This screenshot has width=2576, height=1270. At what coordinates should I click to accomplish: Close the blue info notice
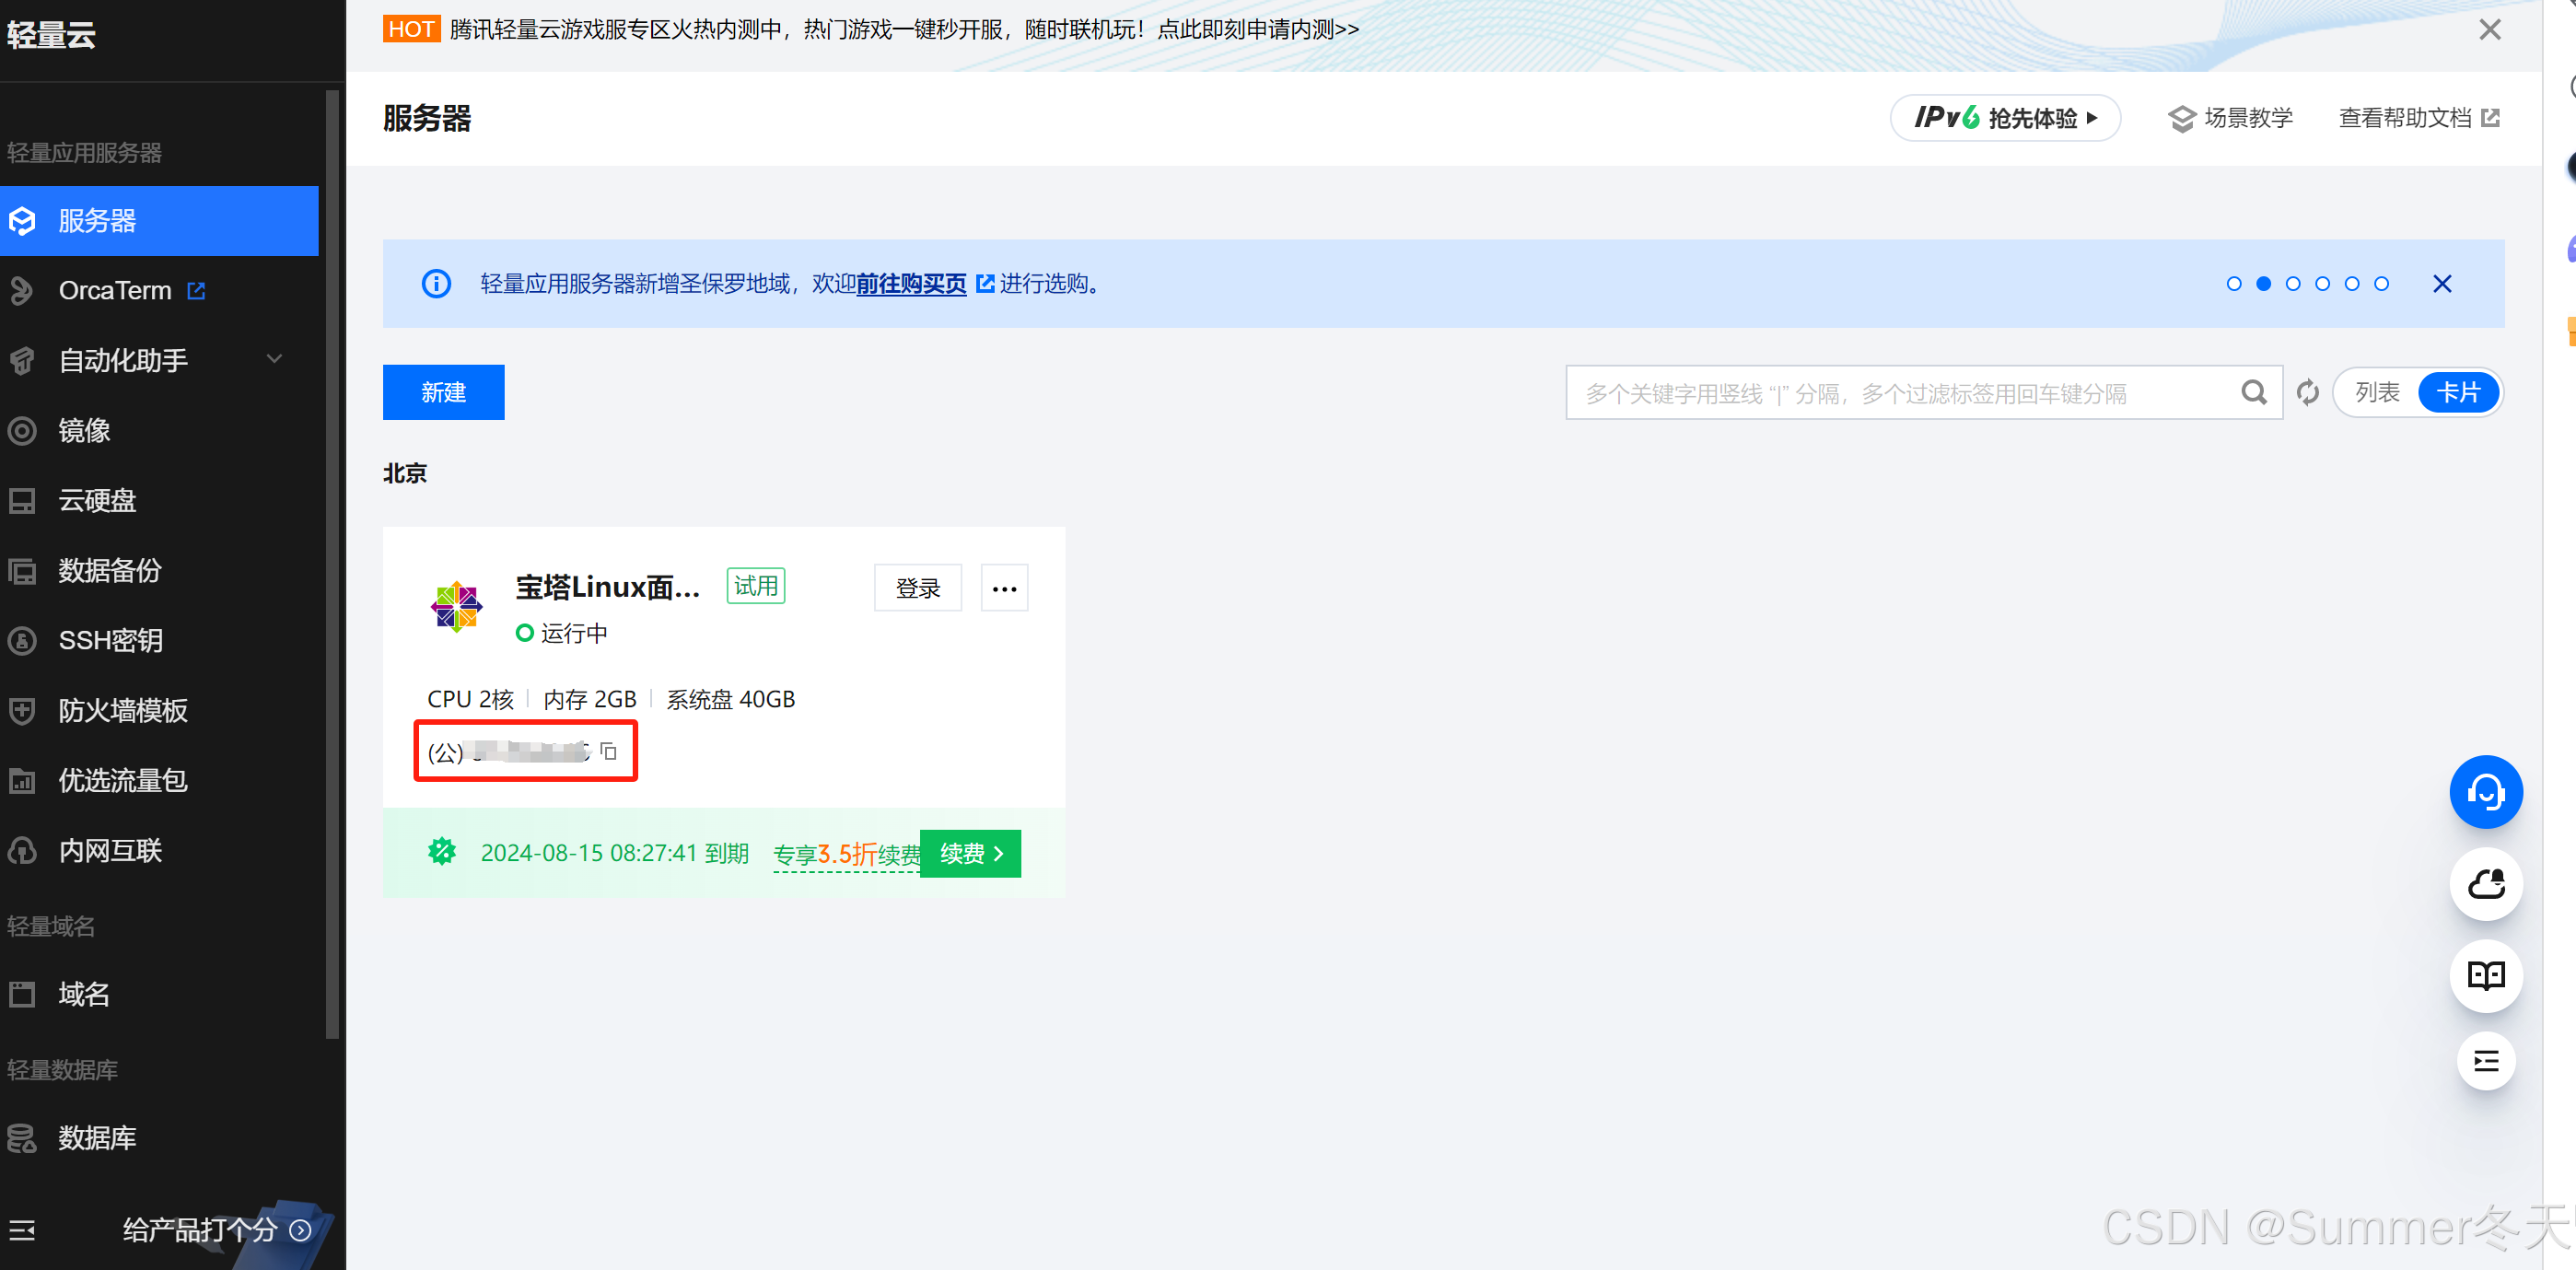click(x=2442, y=284)
